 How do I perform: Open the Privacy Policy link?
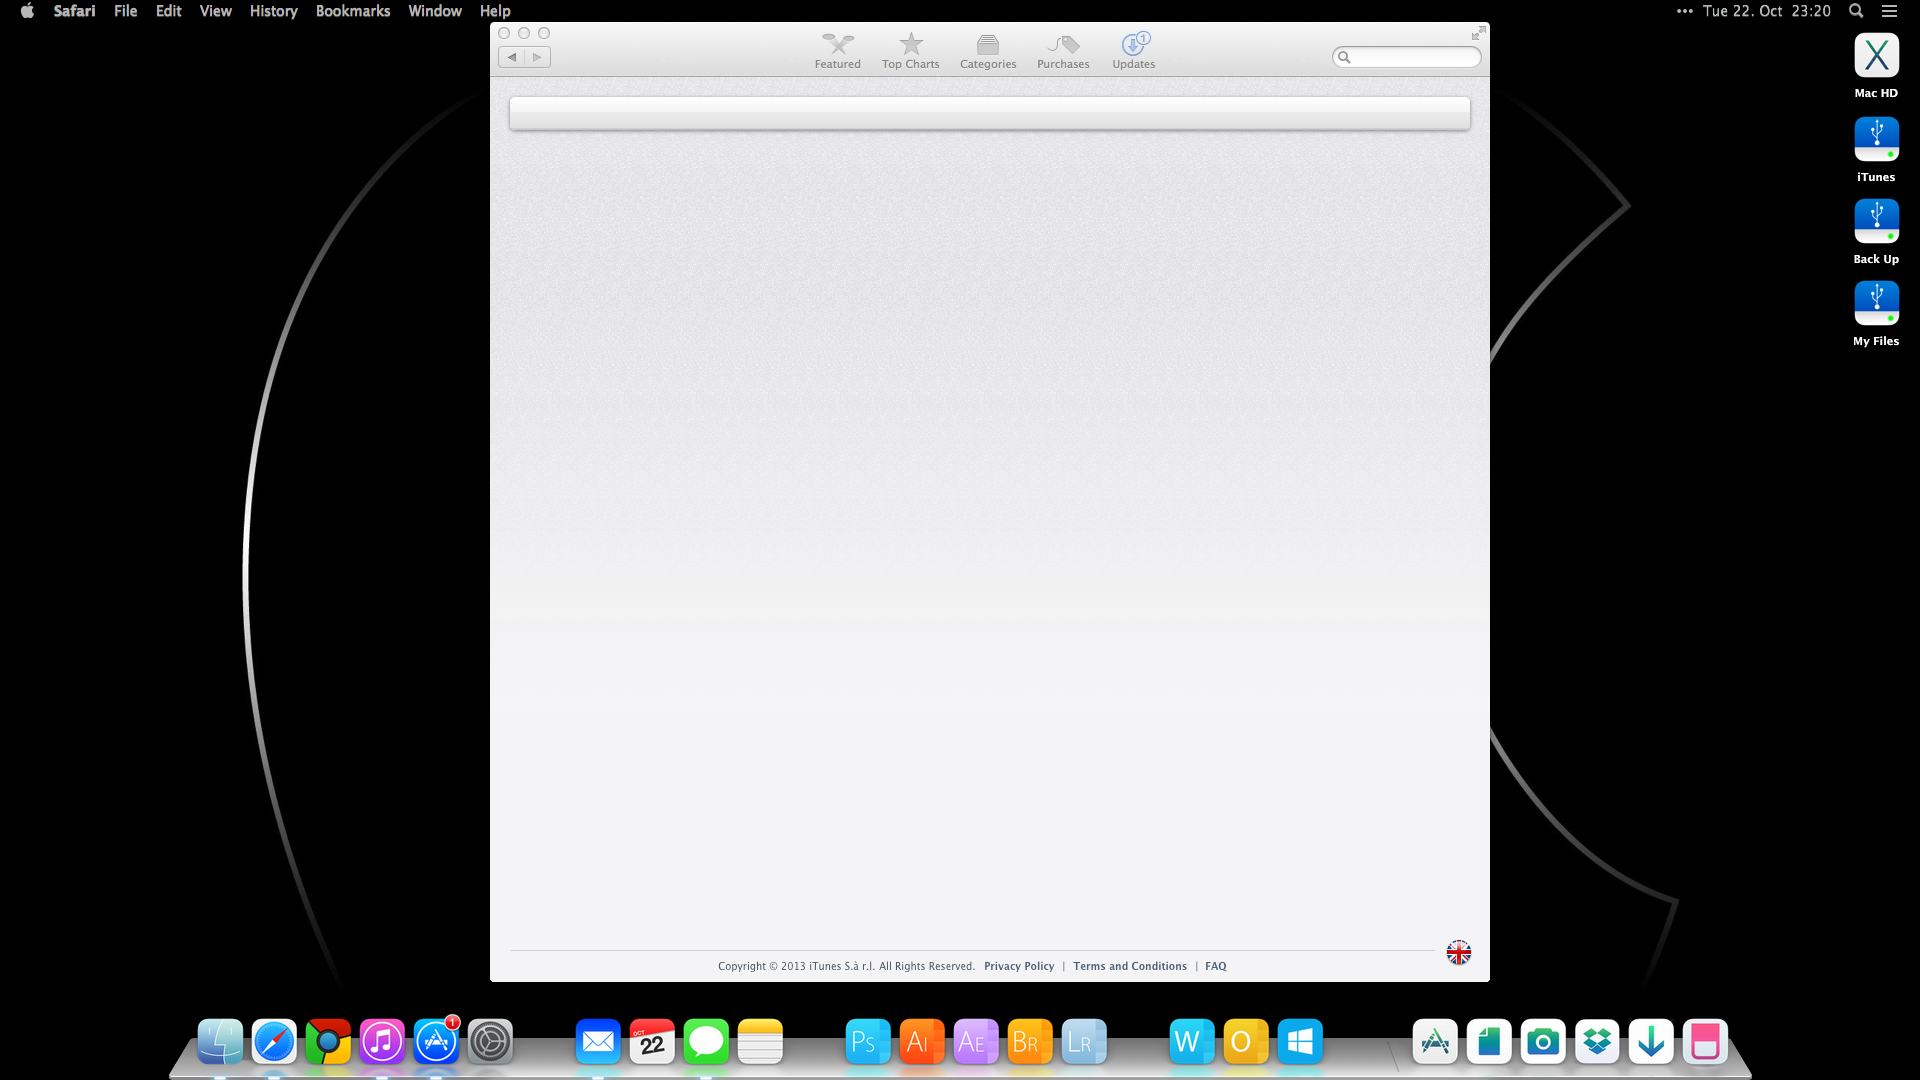click(x=1018, y=966)
